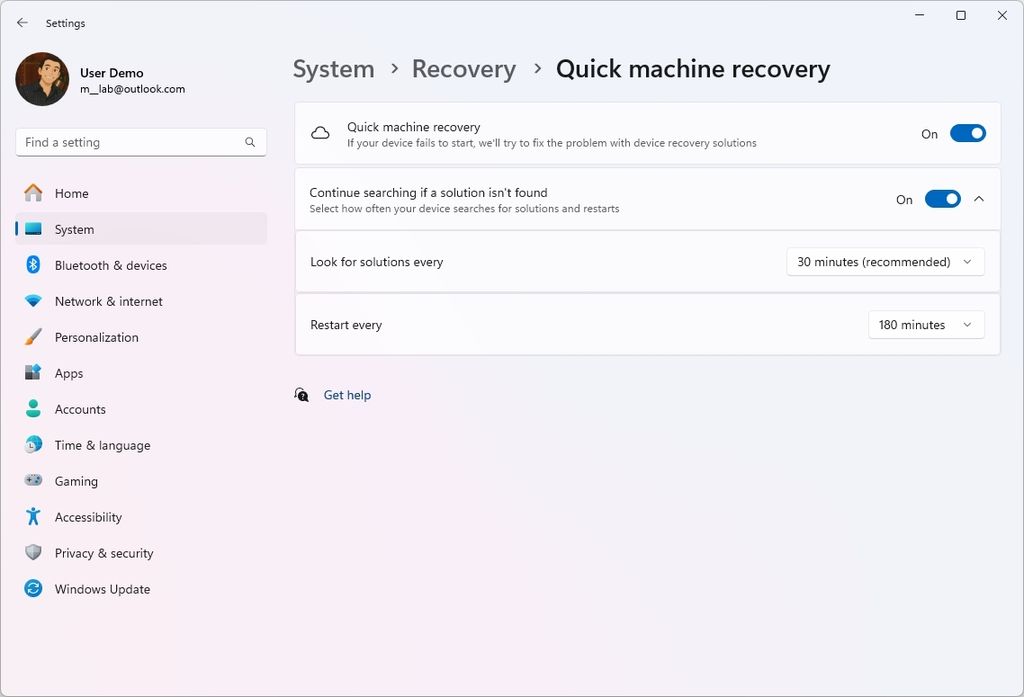The height and width of the screenshot is (697, 1024).
Task: Open Bluetooth & devices via its Bluetooth icon
Action: (x=31, y=265)
